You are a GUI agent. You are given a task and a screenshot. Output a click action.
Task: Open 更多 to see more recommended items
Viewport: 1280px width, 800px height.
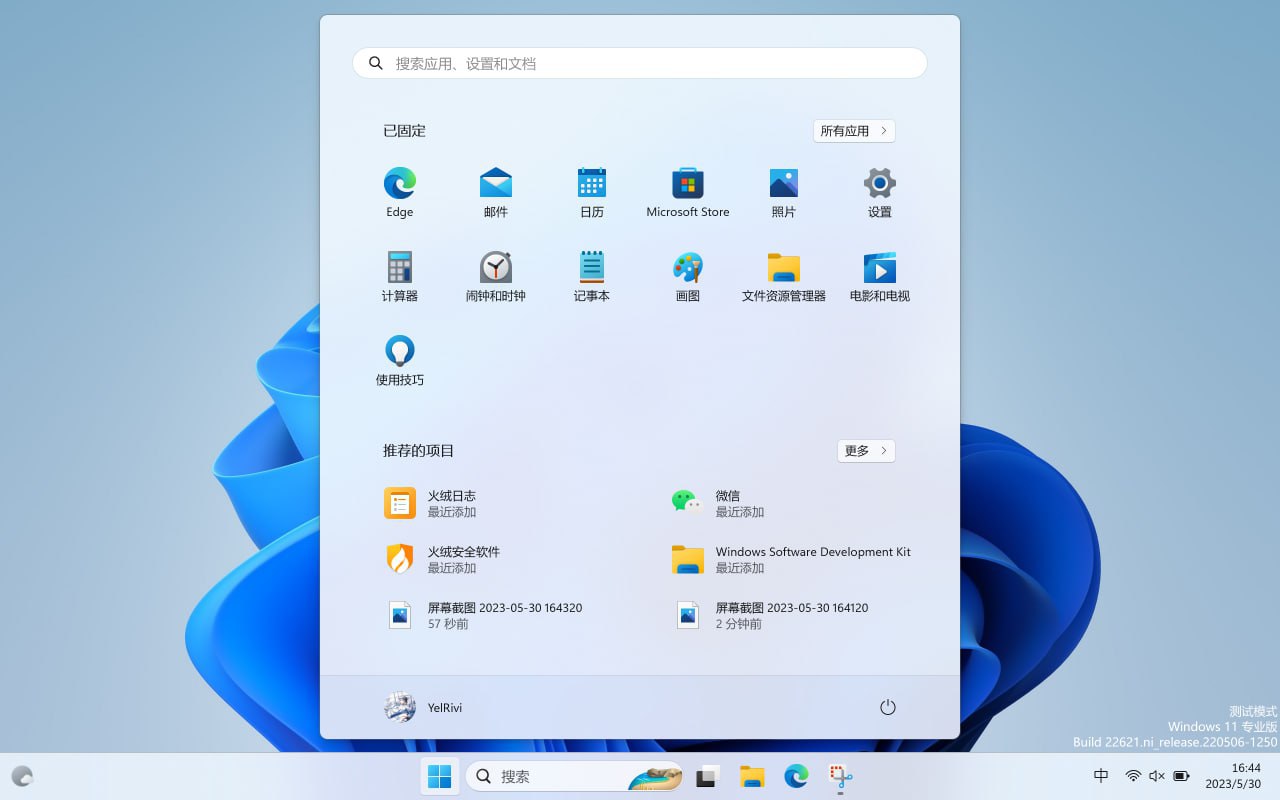[865, 451]
